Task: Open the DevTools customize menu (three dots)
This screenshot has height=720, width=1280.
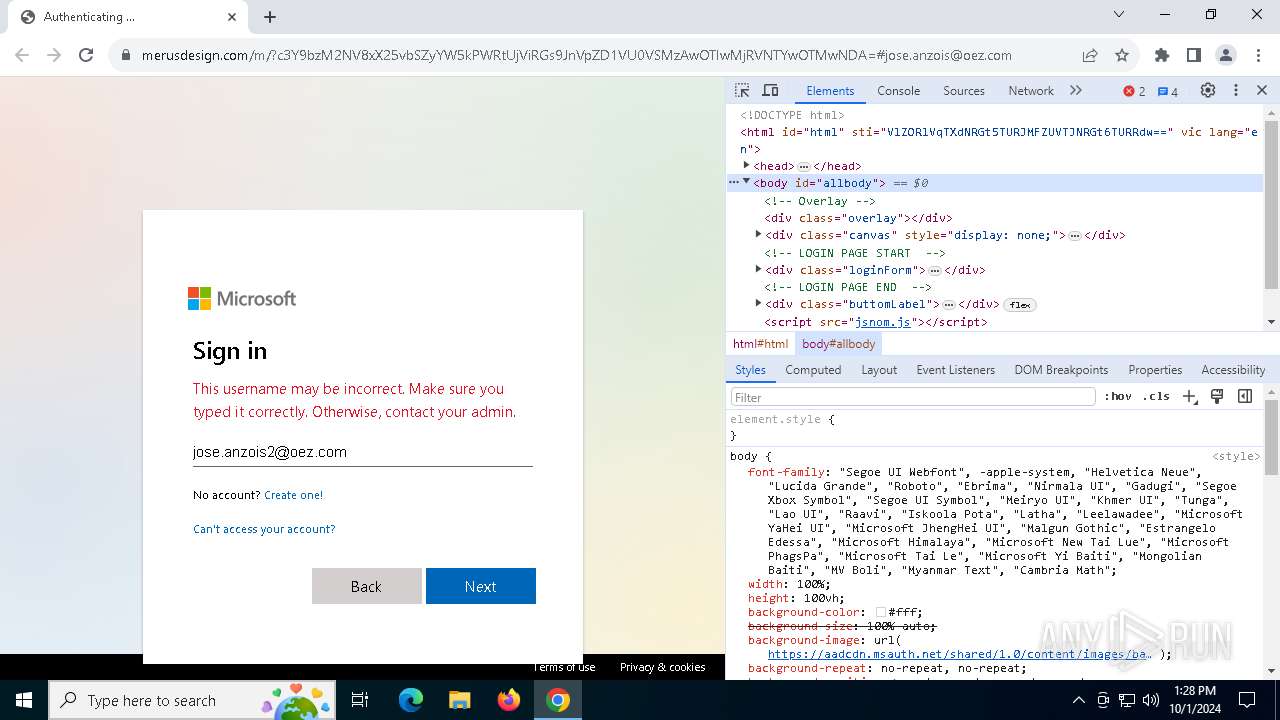Action: (x=1236, y=90)
